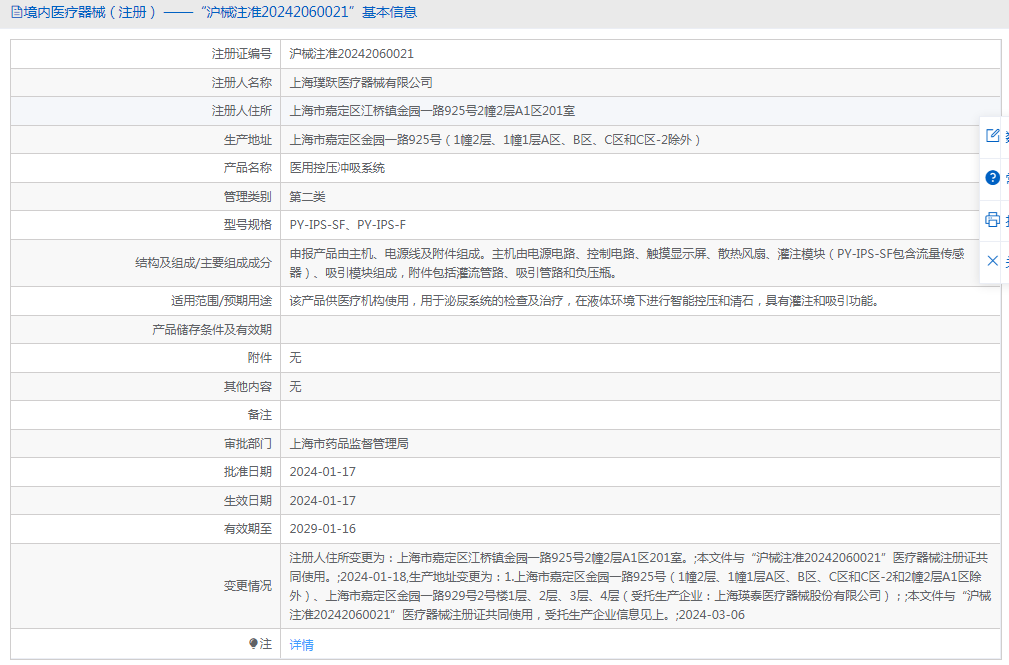Screen dimensions: 1009x665
Task: Select the 其他内容 label
Action: point(248,386)
